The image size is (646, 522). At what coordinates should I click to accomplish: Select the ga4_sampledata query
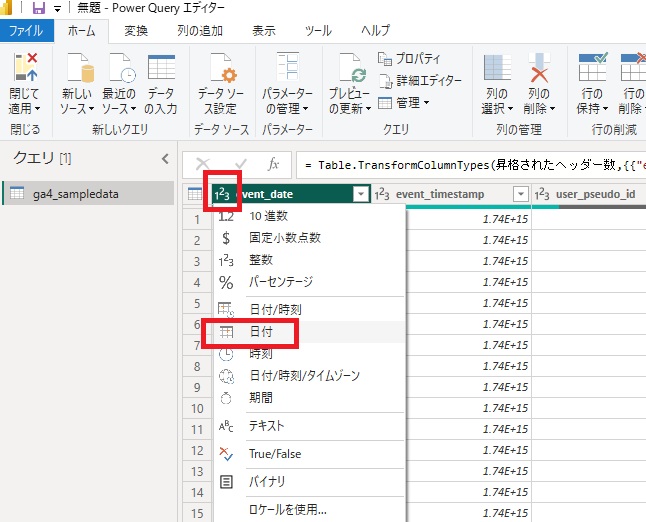click(88, 194)
